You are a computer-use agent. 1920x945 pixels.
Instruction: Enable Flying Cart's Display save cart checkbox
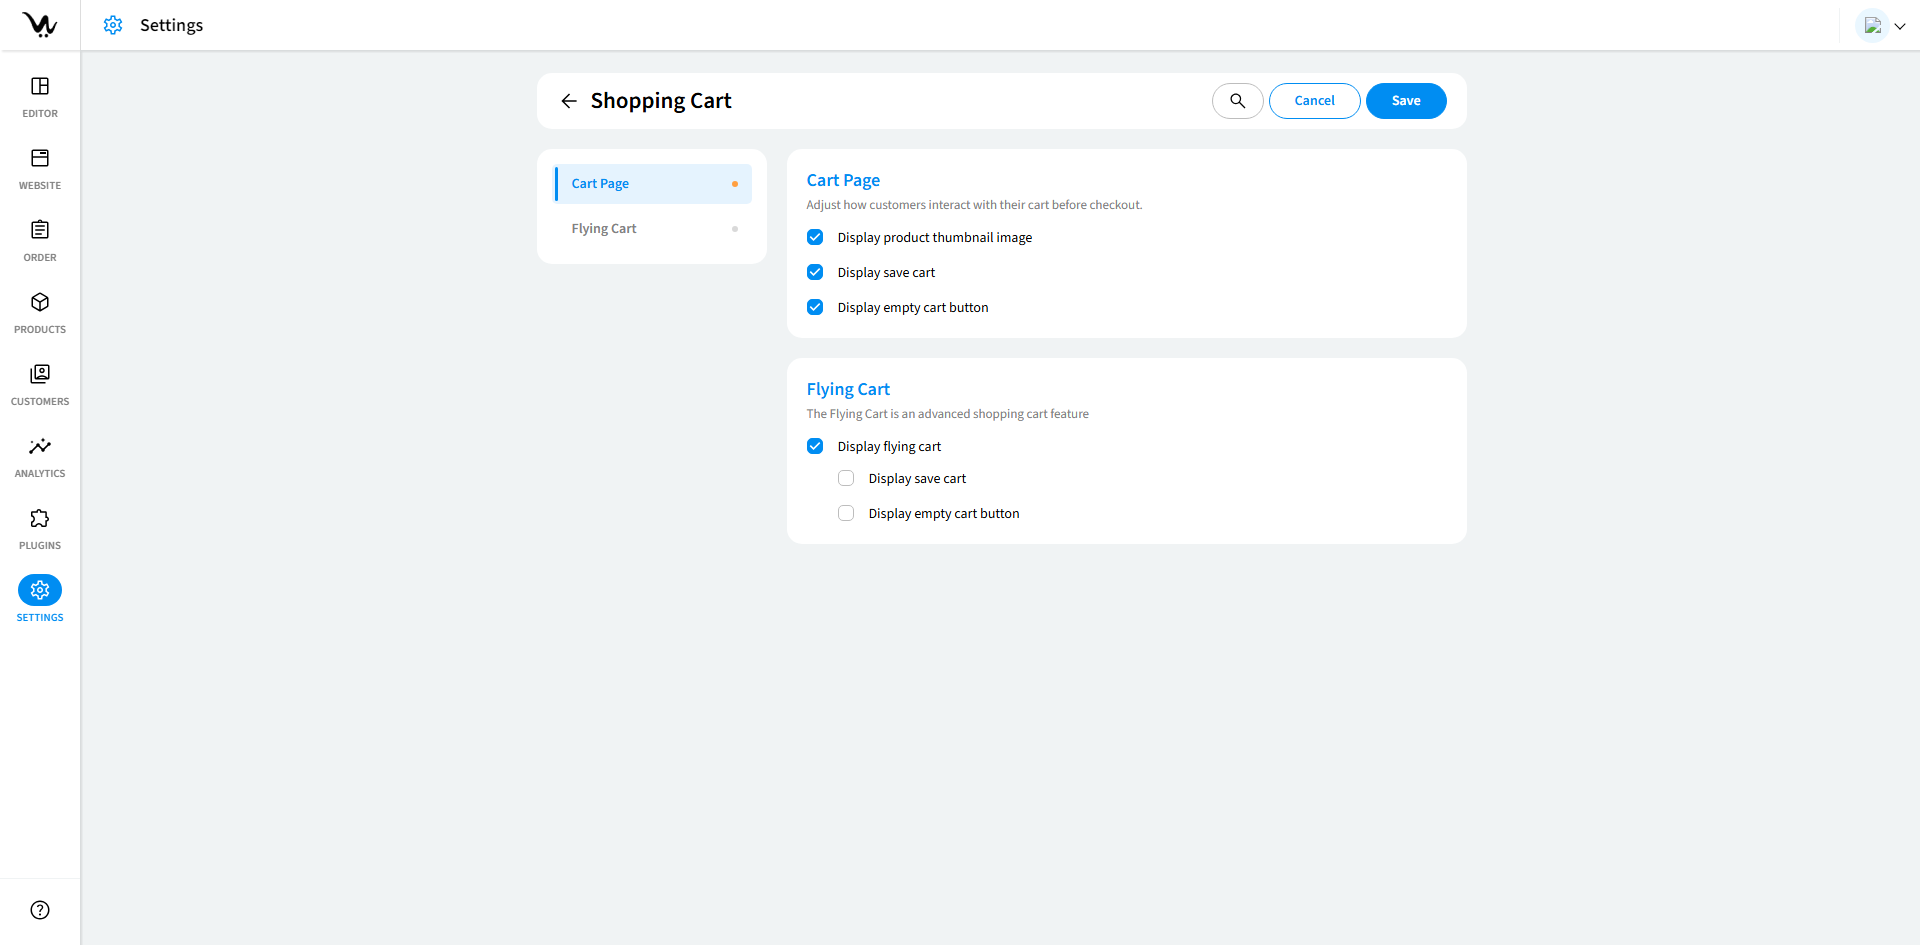click(846, 479)
